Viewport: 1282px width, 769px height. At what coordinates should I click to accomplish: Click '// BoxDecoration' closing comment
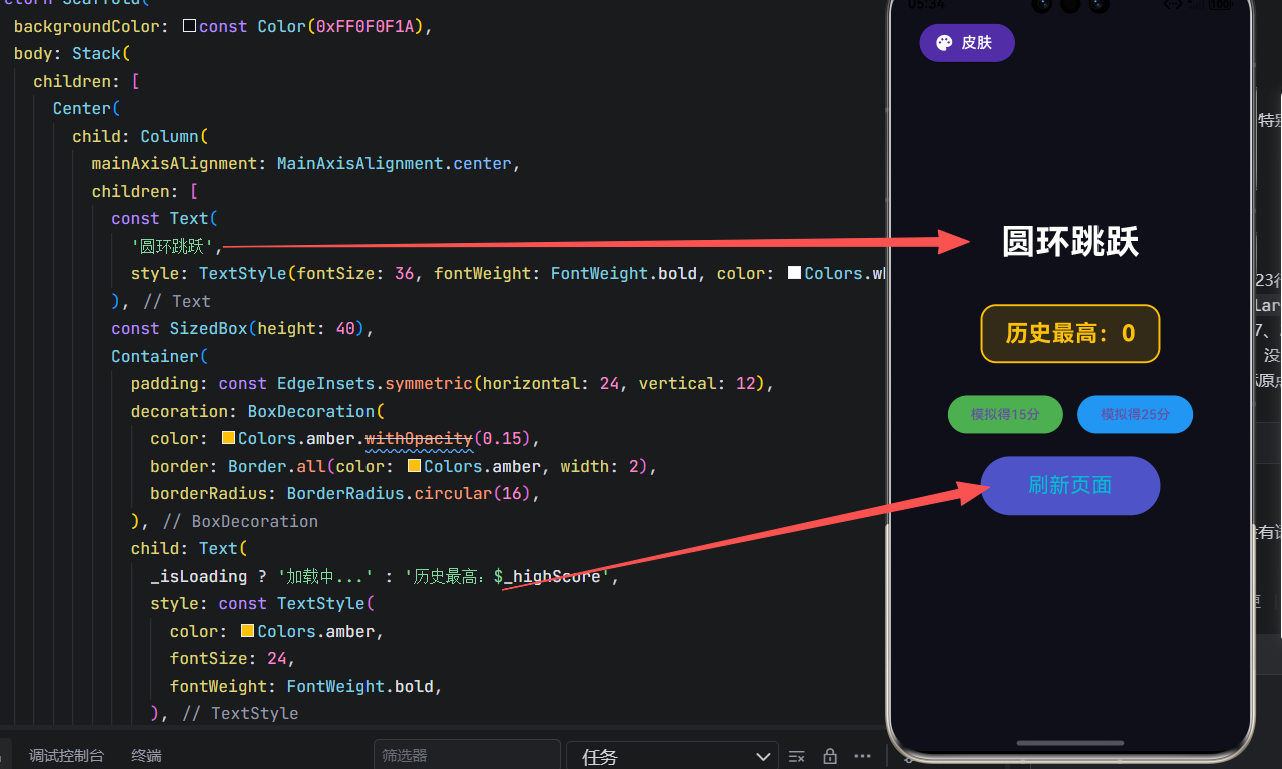point(240,521)
